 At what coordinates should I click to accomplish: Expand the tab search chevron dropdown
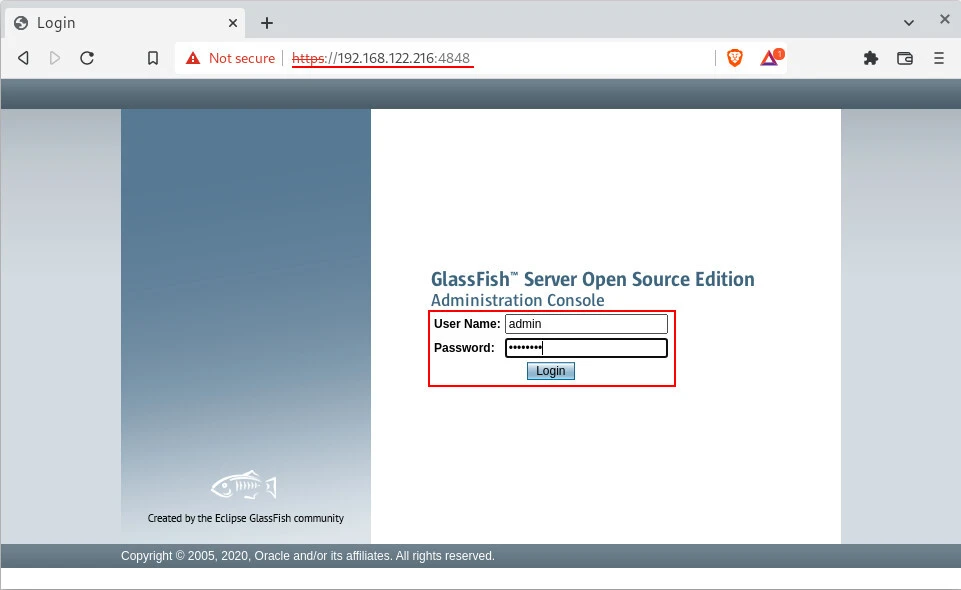tap(909, 22)
